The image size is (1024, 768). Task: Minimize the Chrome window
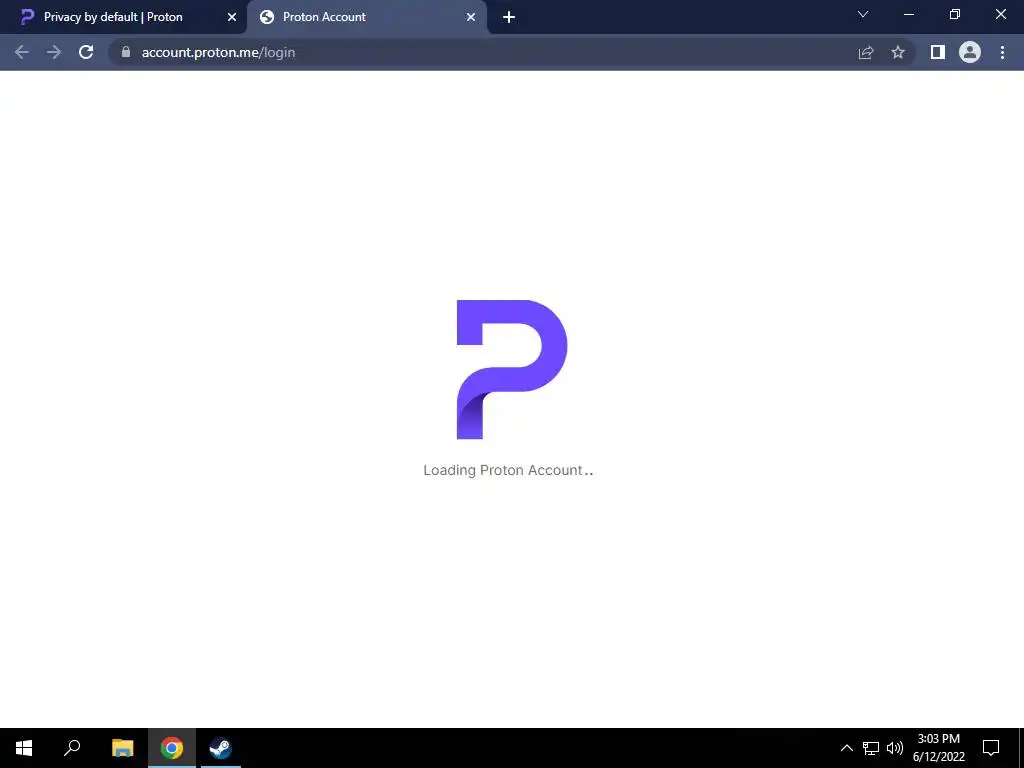click(x=909, y=14)
